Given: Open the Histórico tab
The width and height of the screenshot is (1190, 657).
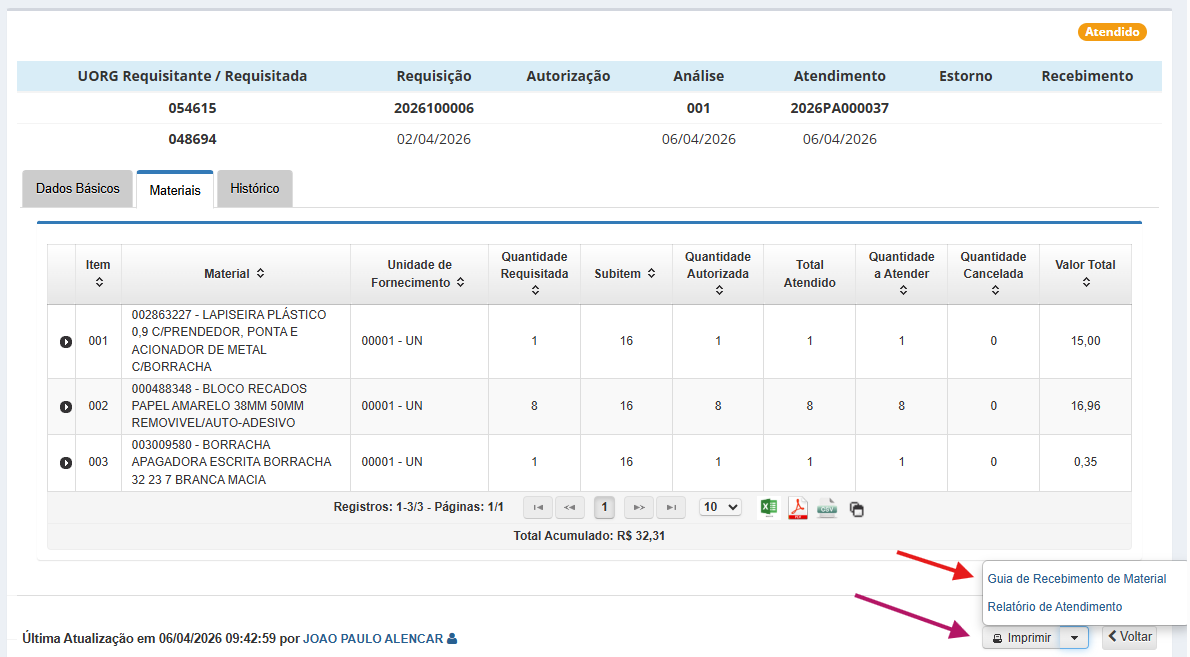Looking at the screenshot, I should point(255,188).
